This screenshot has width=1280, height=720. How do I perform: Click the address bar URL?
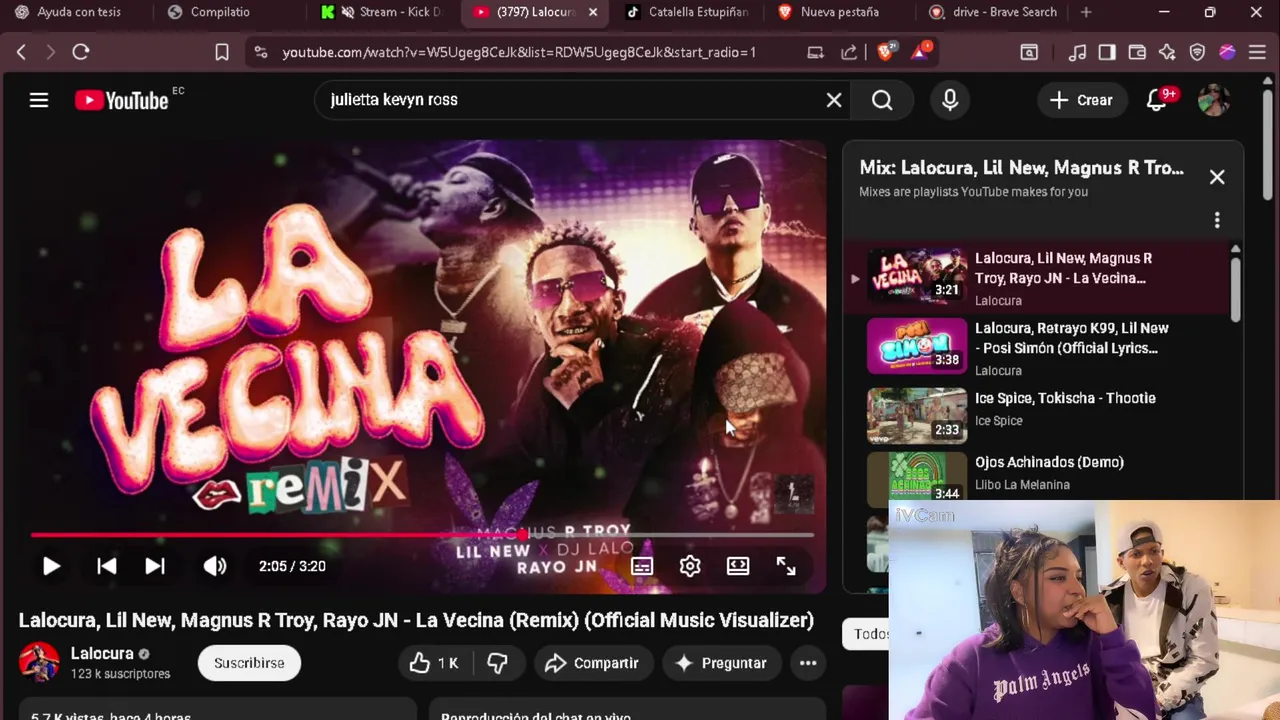[x=519, y=52]
